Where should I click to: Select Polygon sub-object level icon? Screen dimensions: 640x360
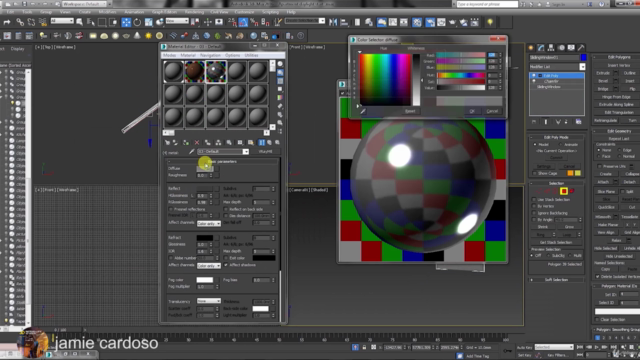(564, 191)
